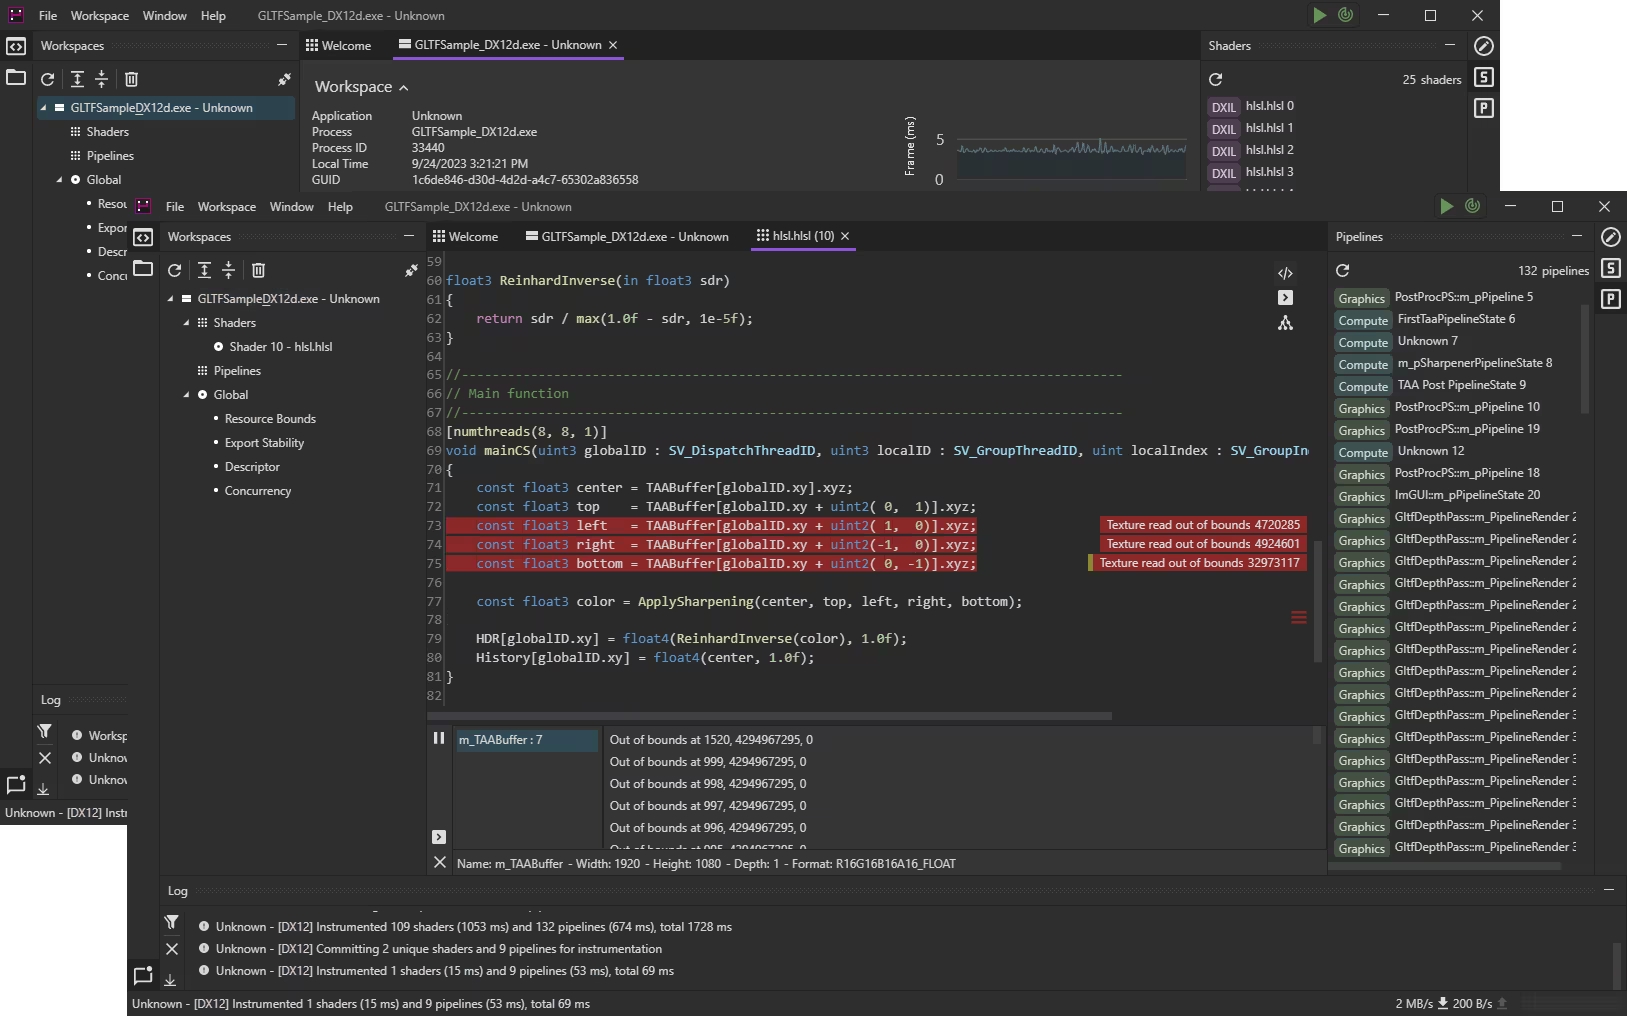
Task: Toggle the pin icon in Workspaces panel
Action: click(411, 270)
